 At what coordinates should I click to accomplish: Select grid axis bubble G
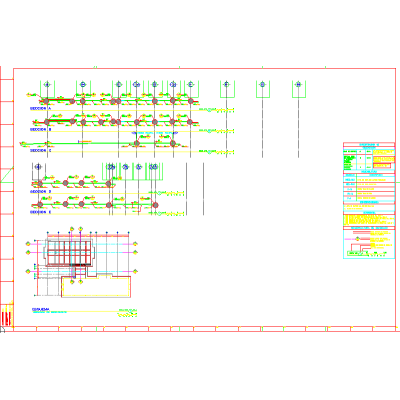click(x=263, y=85)
